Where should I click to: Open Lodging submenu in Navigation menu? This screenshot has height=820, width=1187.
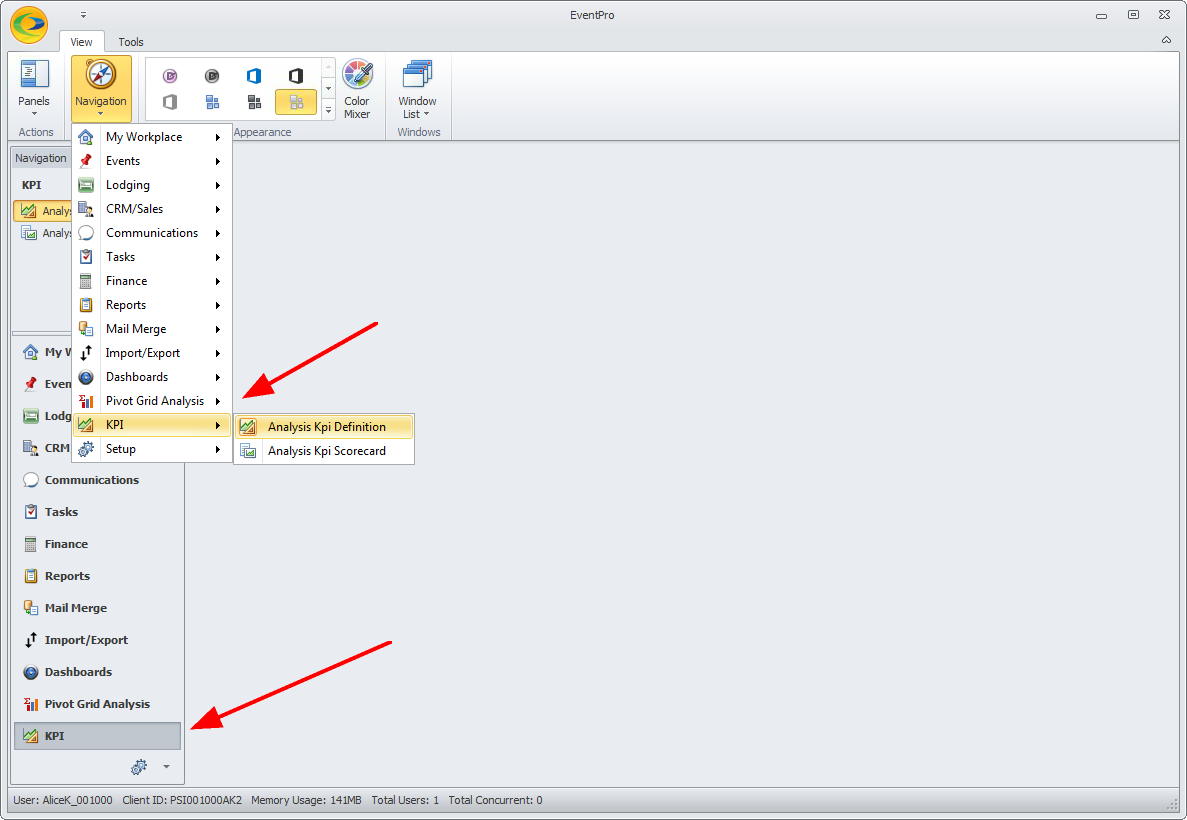pos(152,186)
